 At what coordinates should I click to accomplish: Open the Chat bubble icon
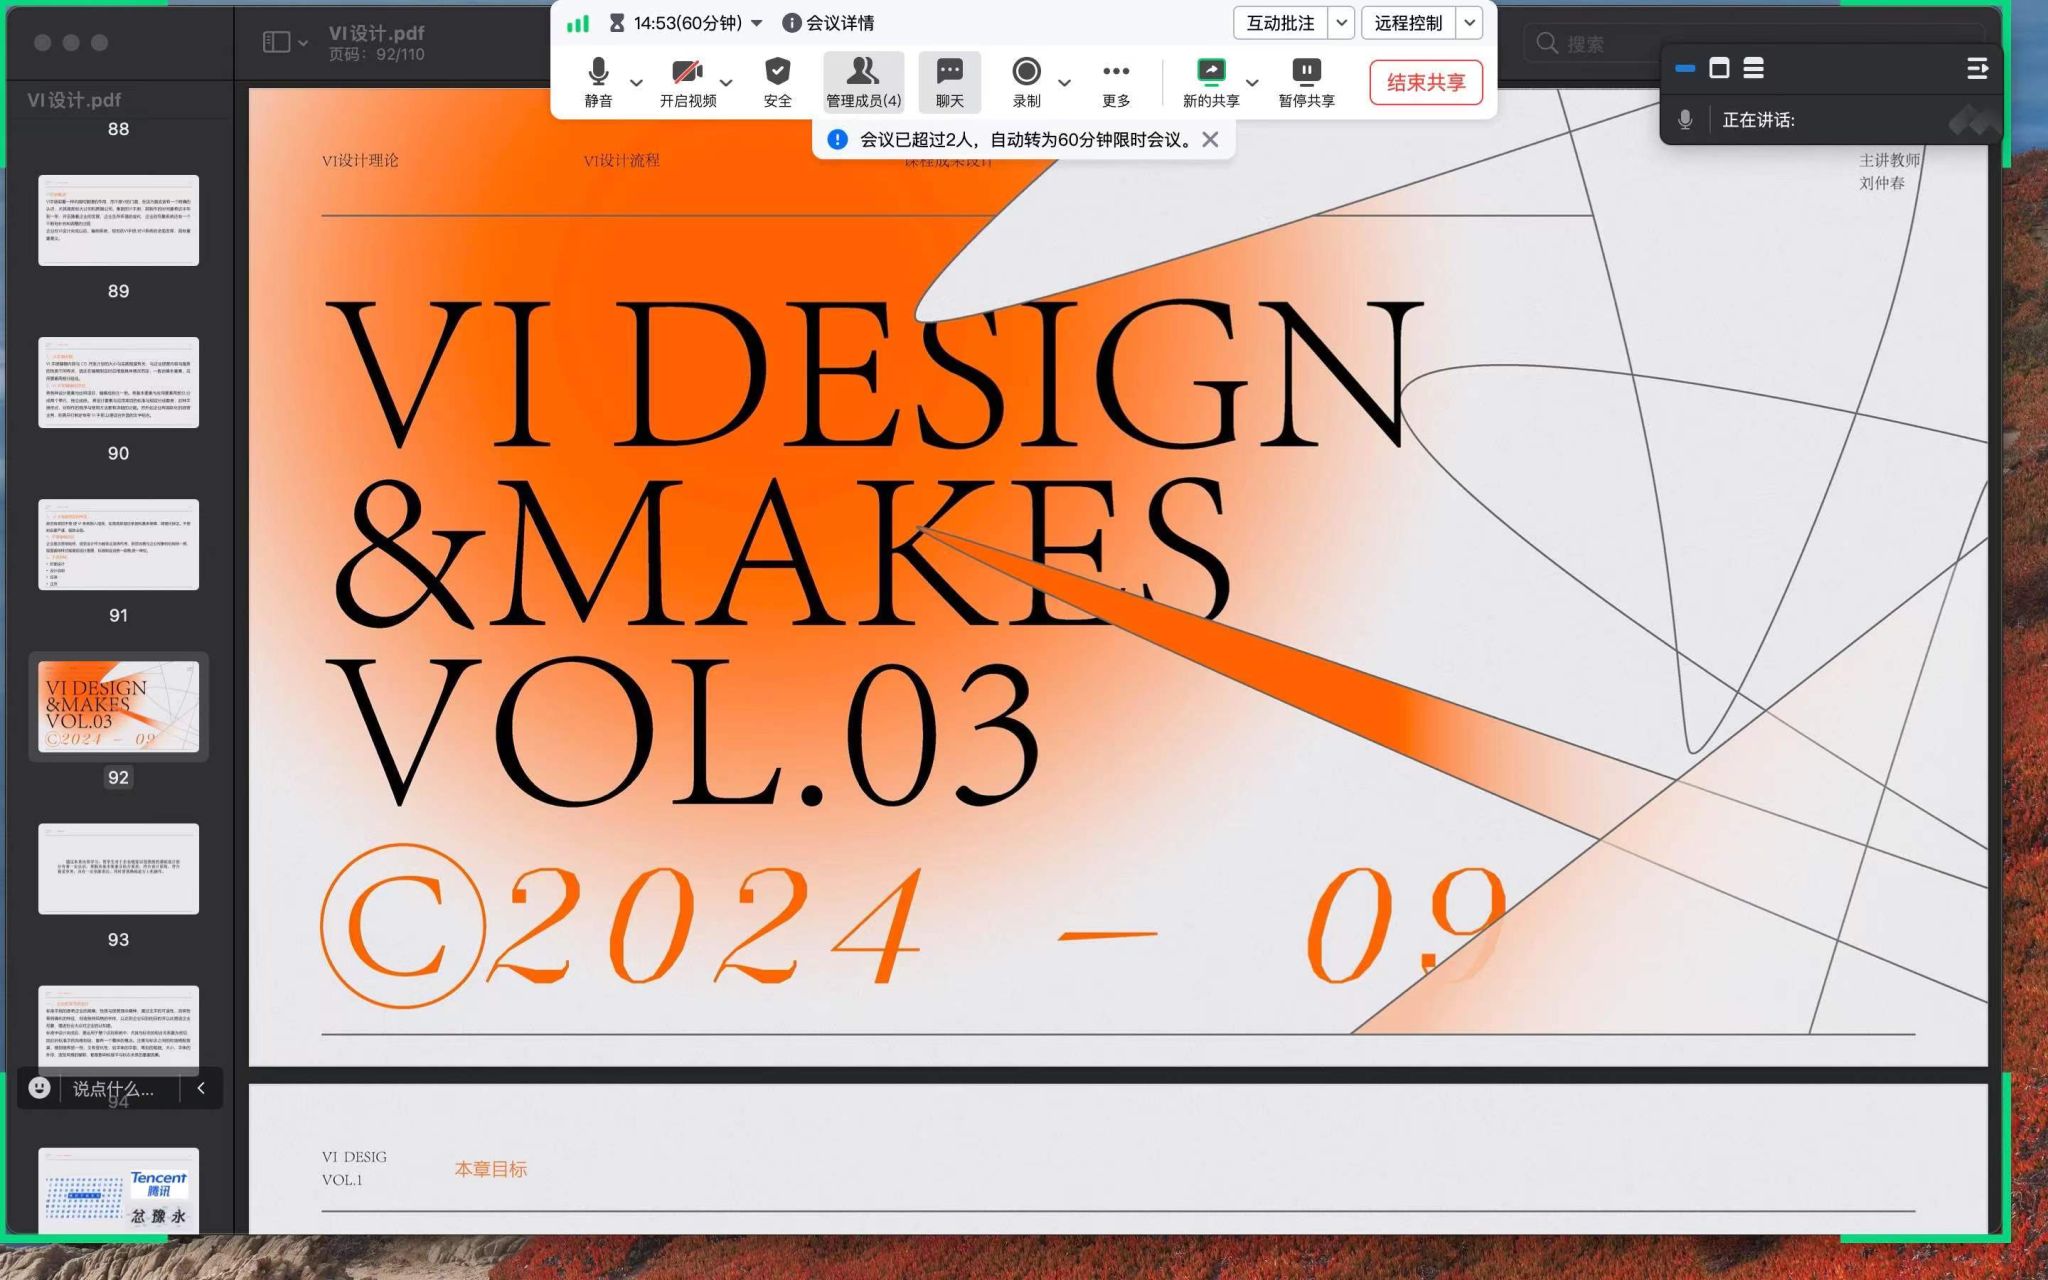tap(949, 73)
